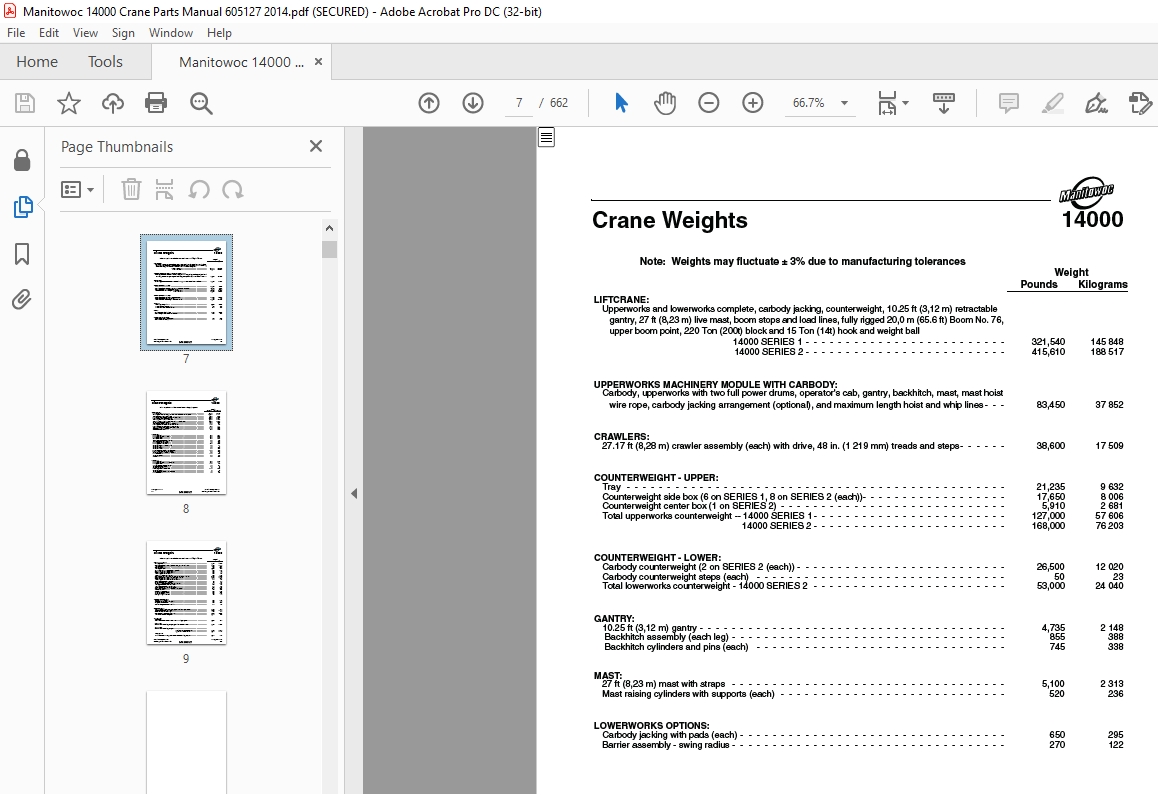Collapse the navigation pane arrow

click(354, 493)
